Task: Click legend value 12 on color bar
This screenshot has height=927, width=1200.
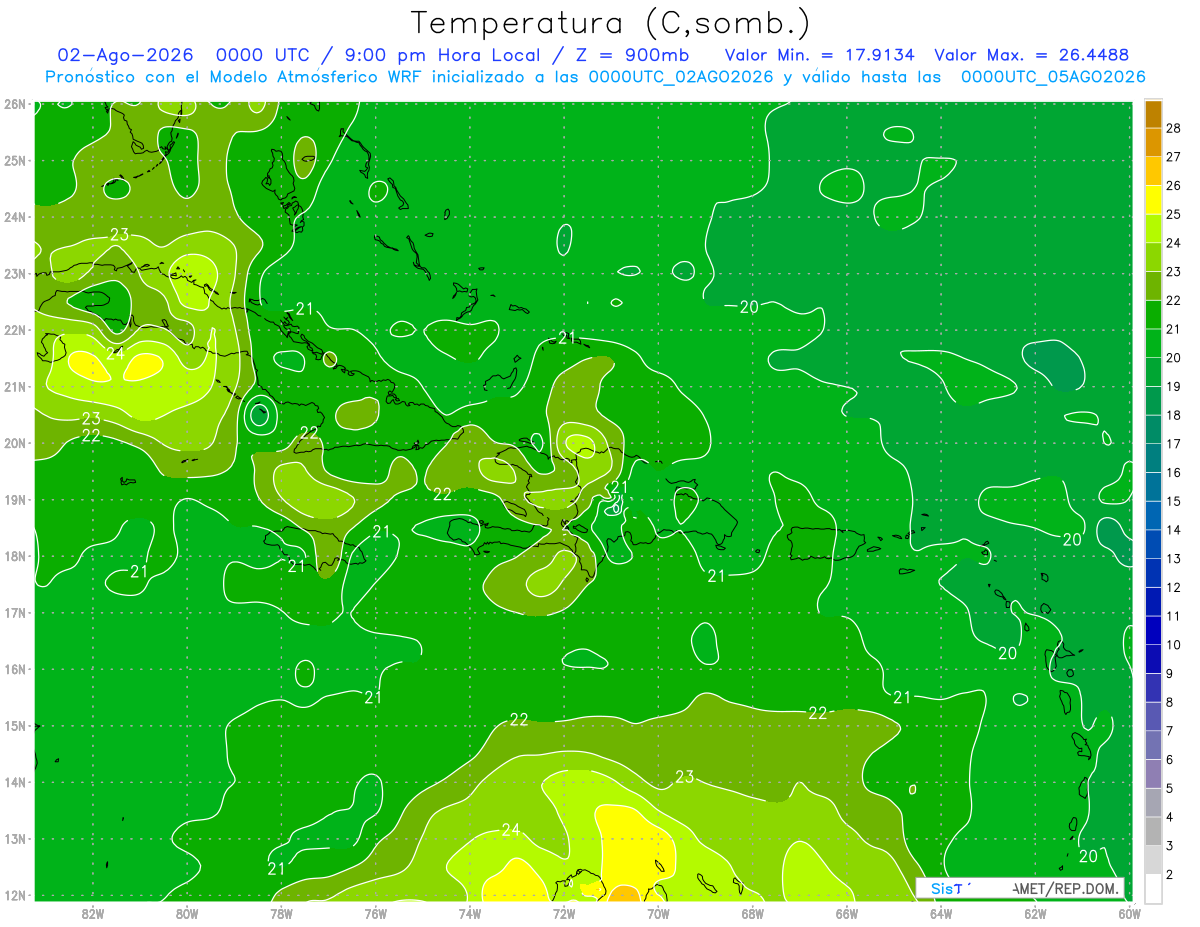Action: point(1173,587)
